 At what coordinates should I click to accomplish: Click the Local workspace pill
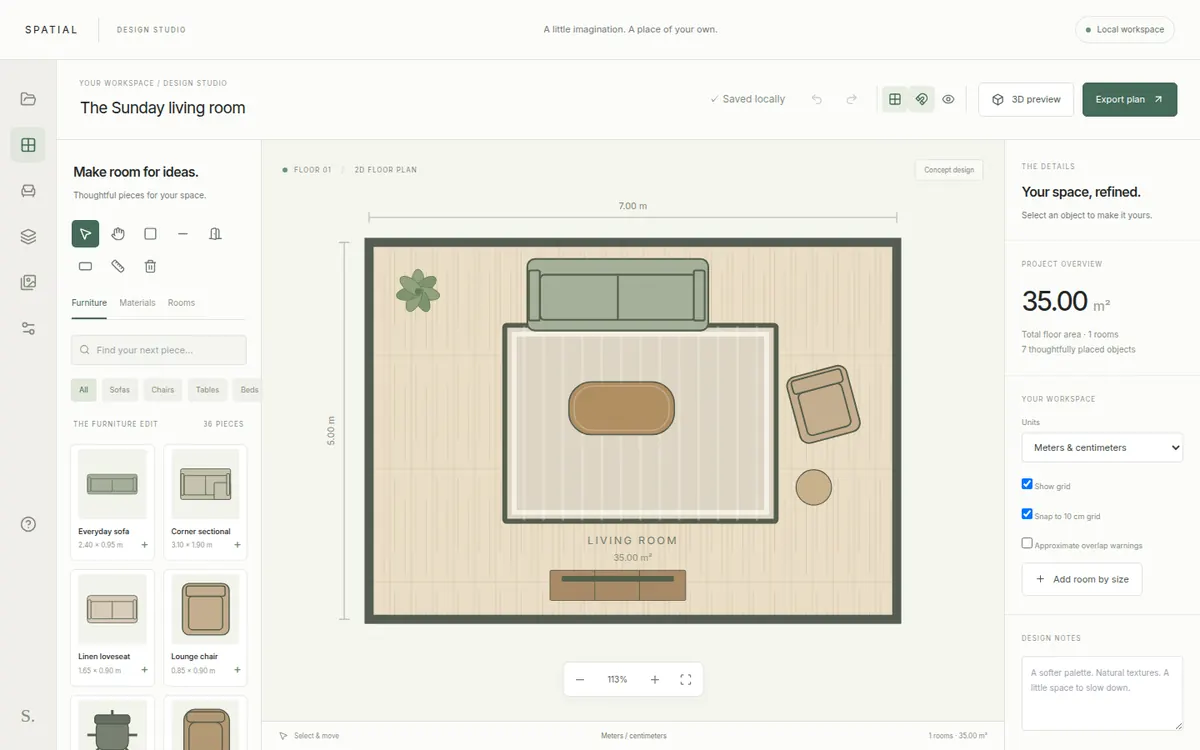point(1124,29)
